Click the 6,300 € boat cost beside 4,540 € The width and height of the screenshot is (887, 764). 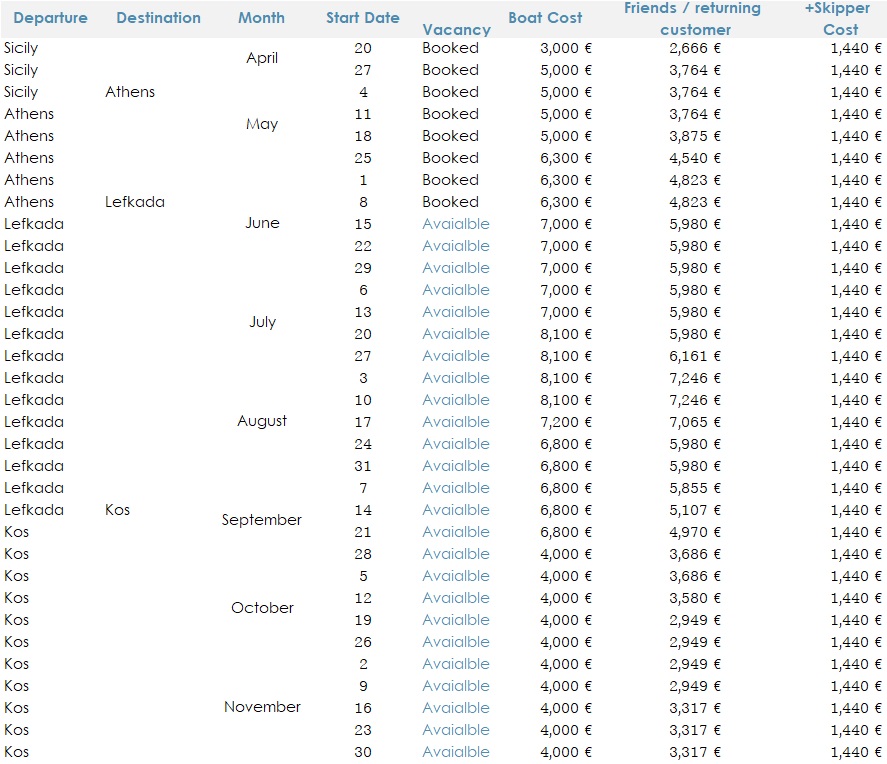[x=566, y=158]
